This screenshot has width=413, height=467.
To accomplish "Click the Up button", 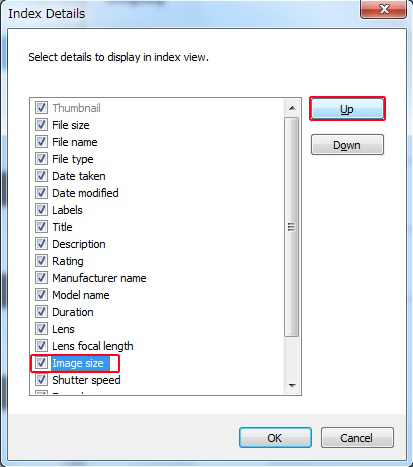I will pyautogui.click(x=347, y=109).
